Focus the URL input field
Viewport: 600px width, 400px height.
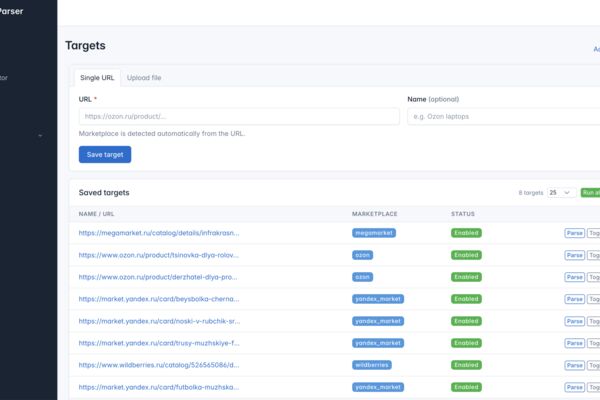pos(239,116)
